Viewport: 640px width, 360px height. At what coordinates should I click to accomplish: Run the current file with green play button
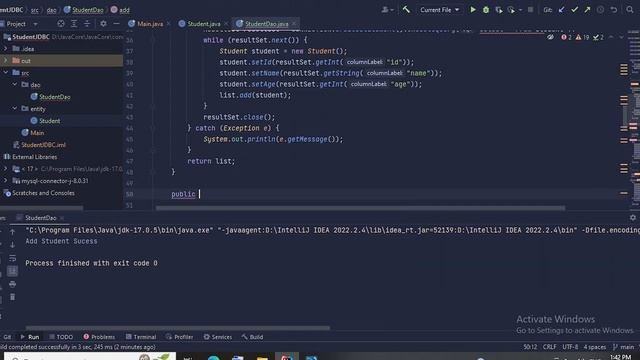coord(473,9)
